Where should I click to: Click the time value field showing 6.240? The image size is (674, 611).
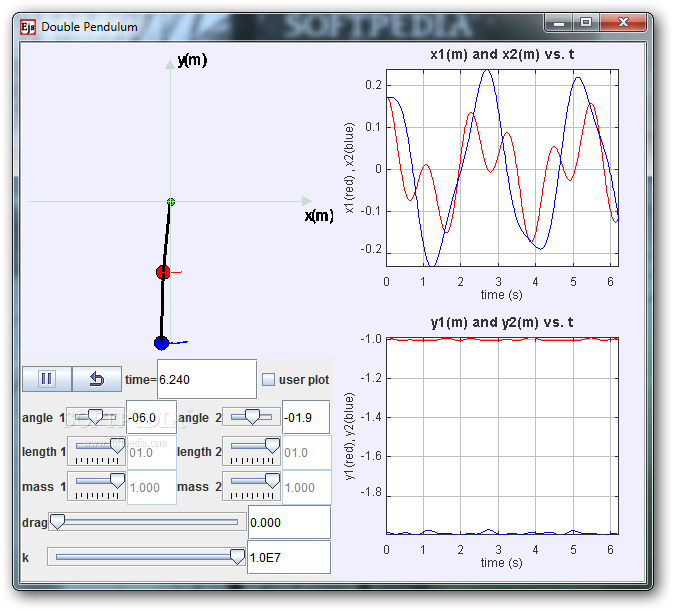[x=207, y=379]
